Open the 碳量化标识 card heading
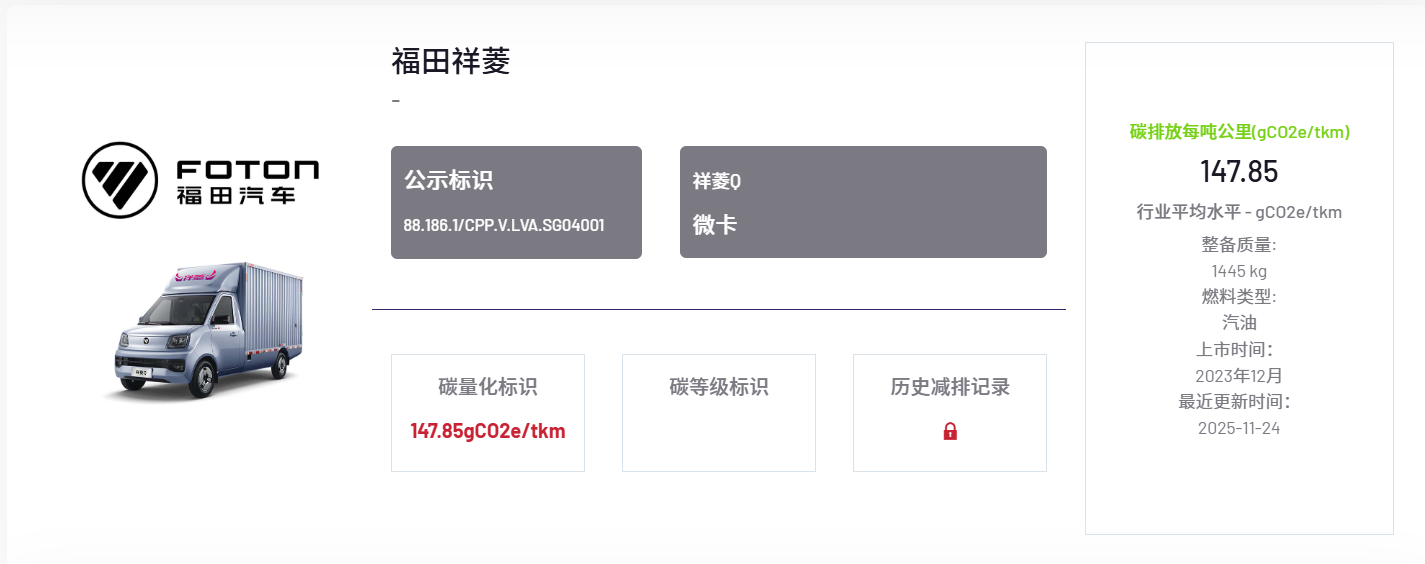 click(488, 387)
